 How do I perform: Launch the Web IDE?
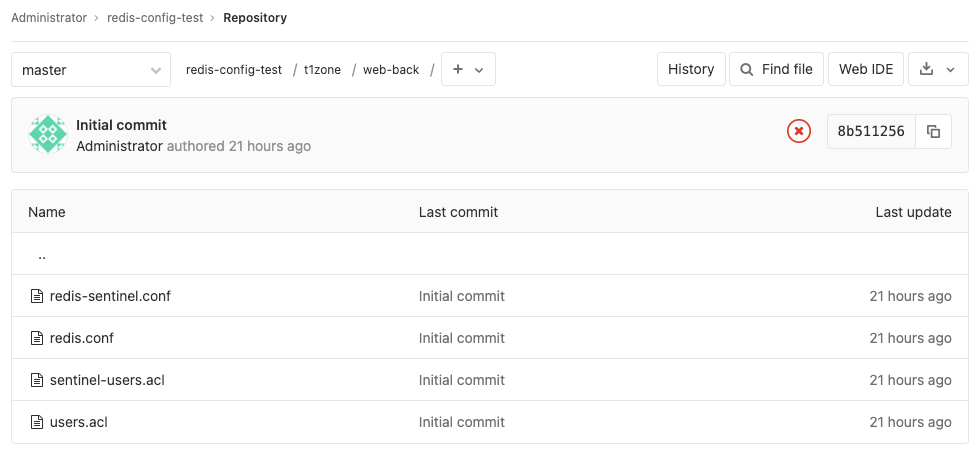(x=866, y=69)
